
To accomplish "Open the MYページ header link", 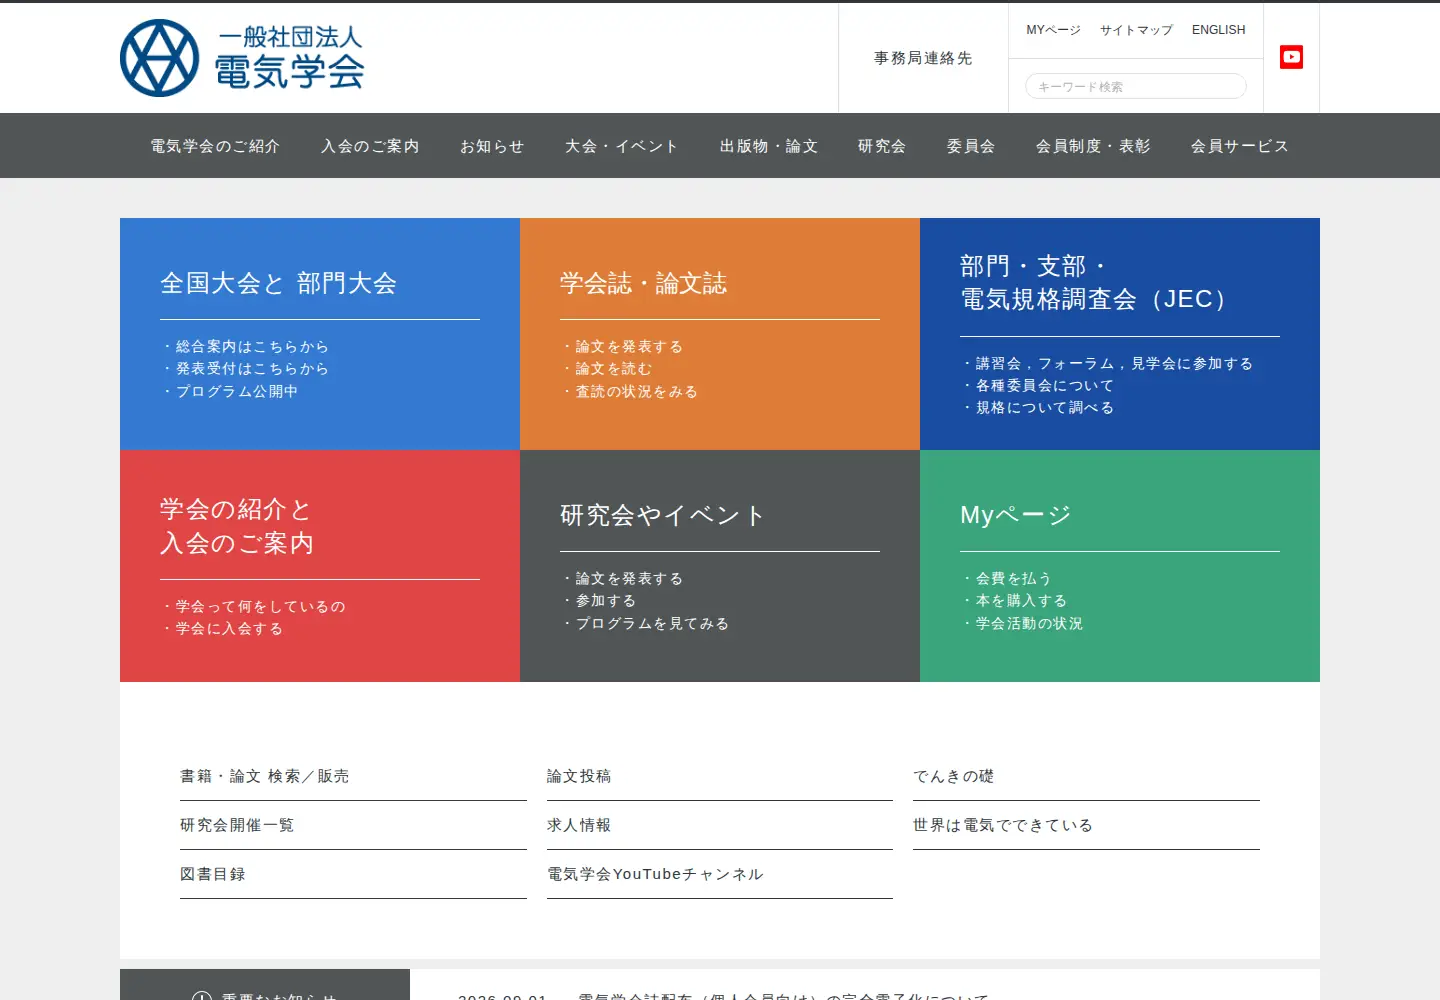I will point(1053,30).
